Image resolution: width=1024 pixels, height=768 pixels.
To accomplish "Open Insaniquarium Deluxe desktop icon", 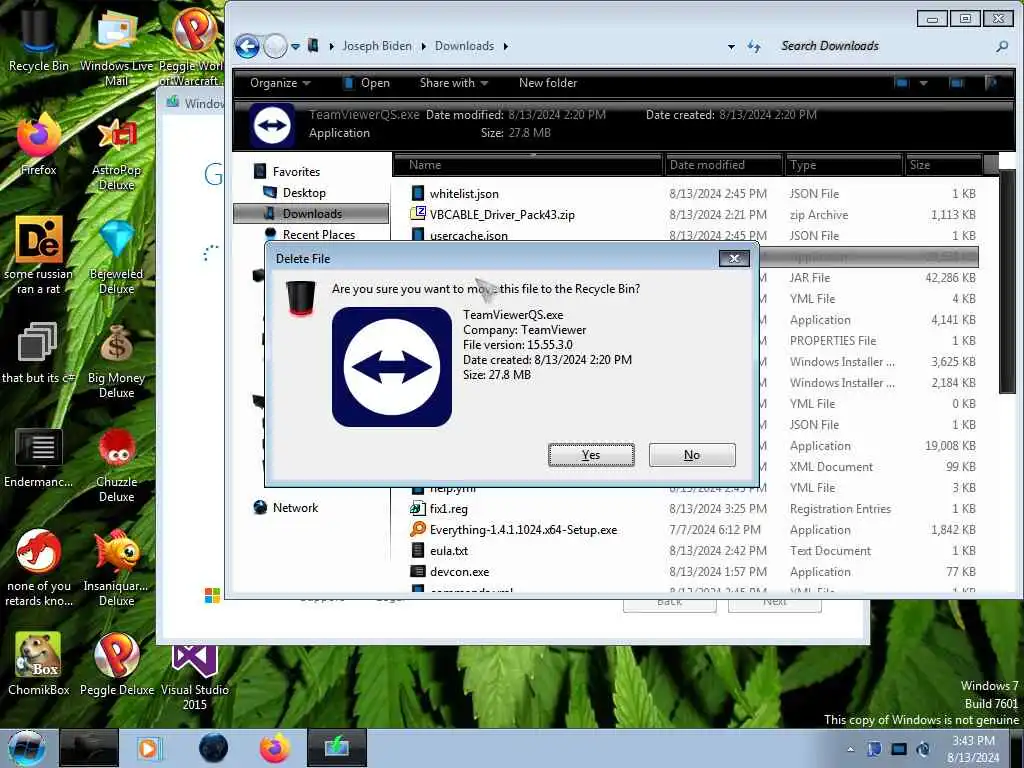I will tap(116, 568).
